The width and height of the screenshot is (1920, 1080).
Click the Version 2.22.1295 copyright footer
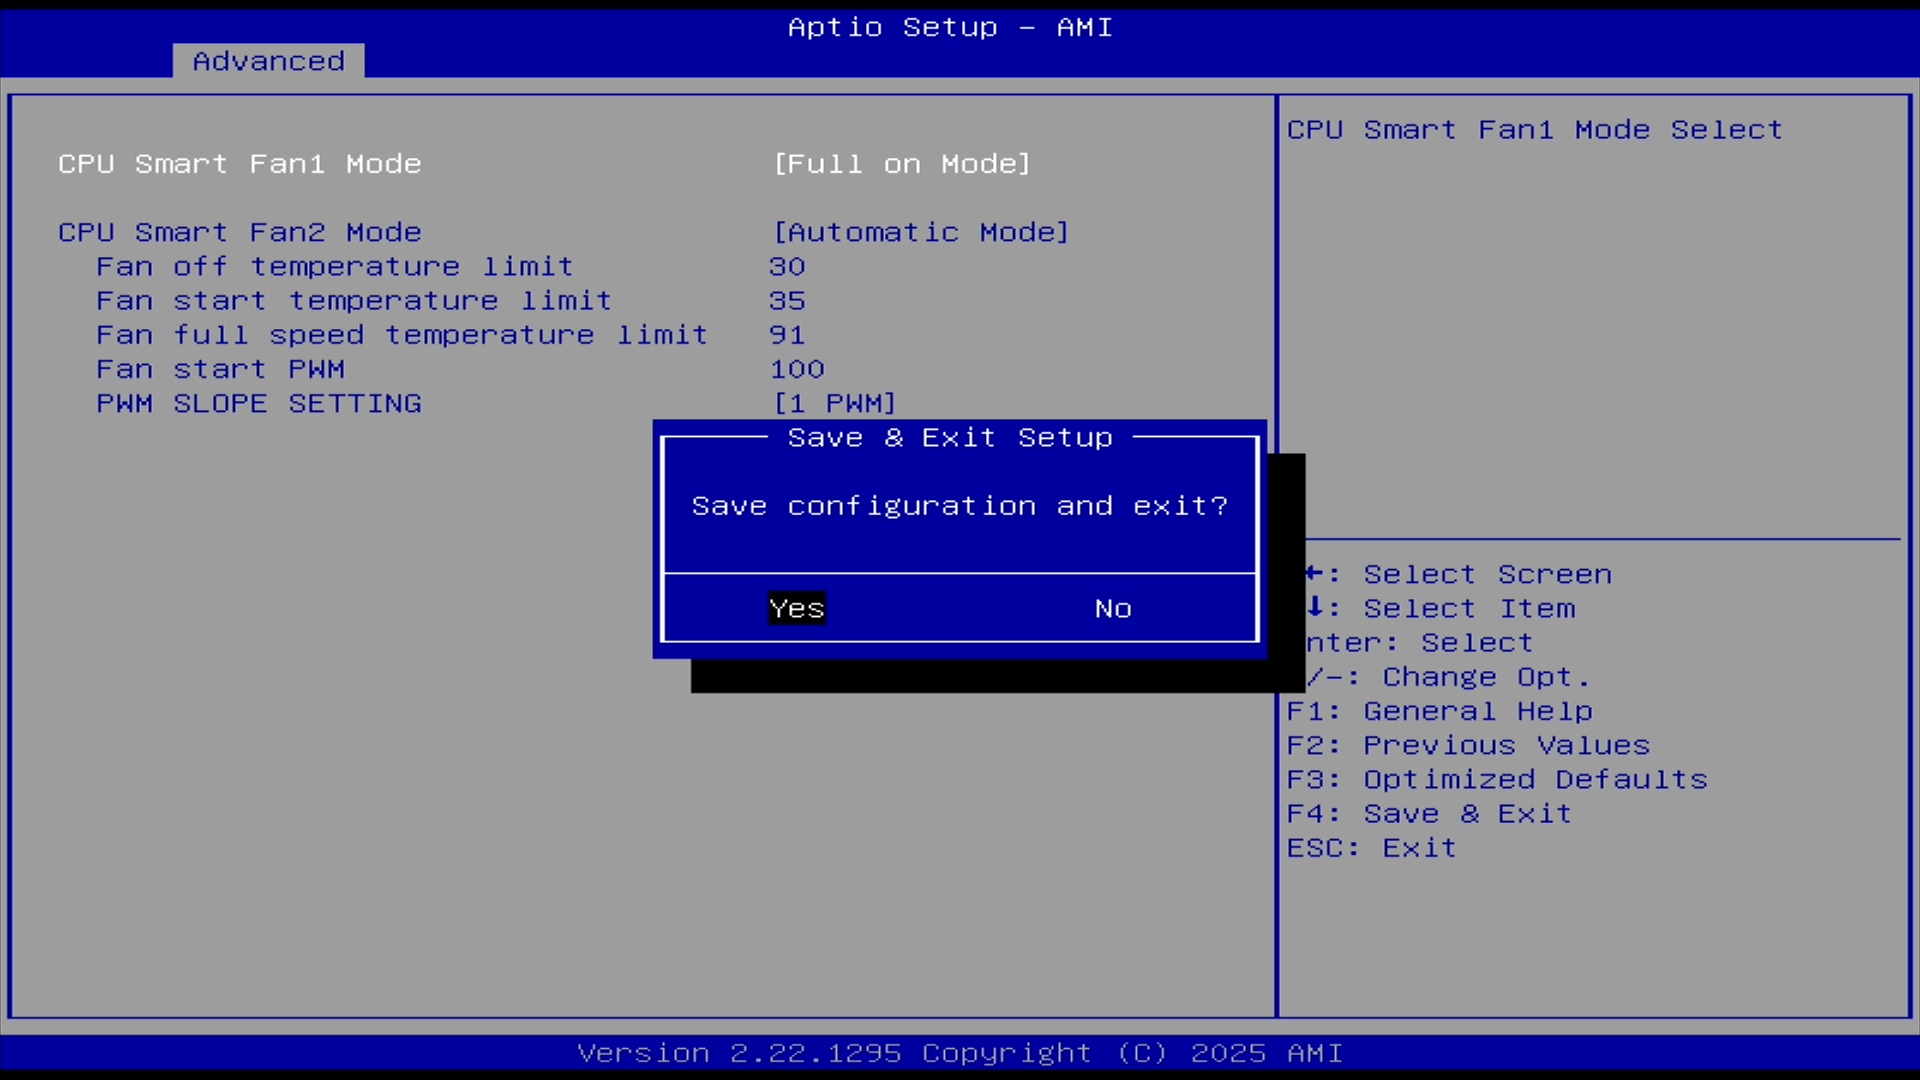(960, 1053)
